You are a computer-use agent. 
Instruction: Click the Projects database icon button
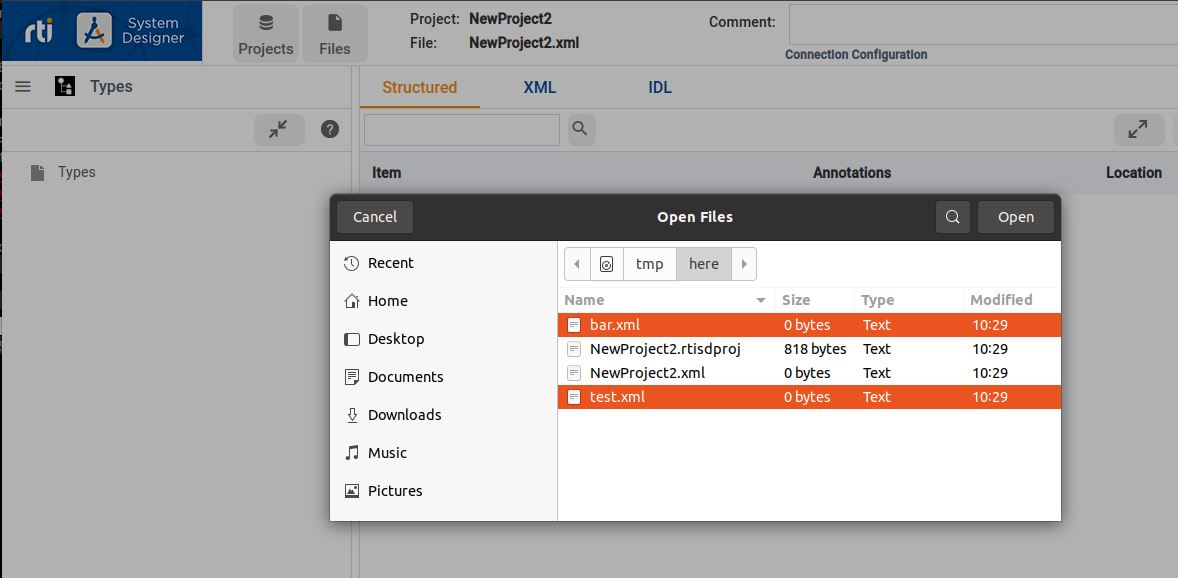tap(266, 34)
